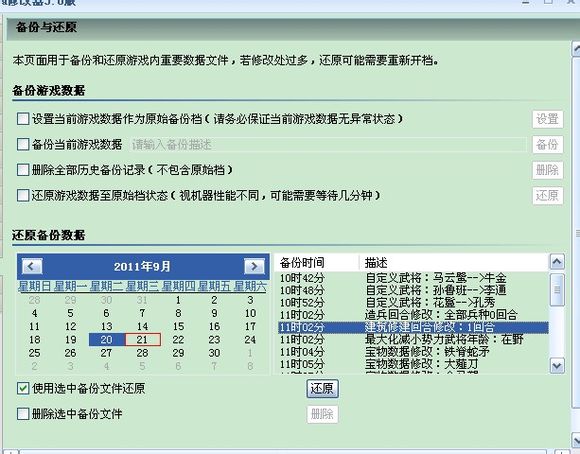Click the 备份 button beside description field
This screenshot has width=580, height=454.
[x=547, y=144]
